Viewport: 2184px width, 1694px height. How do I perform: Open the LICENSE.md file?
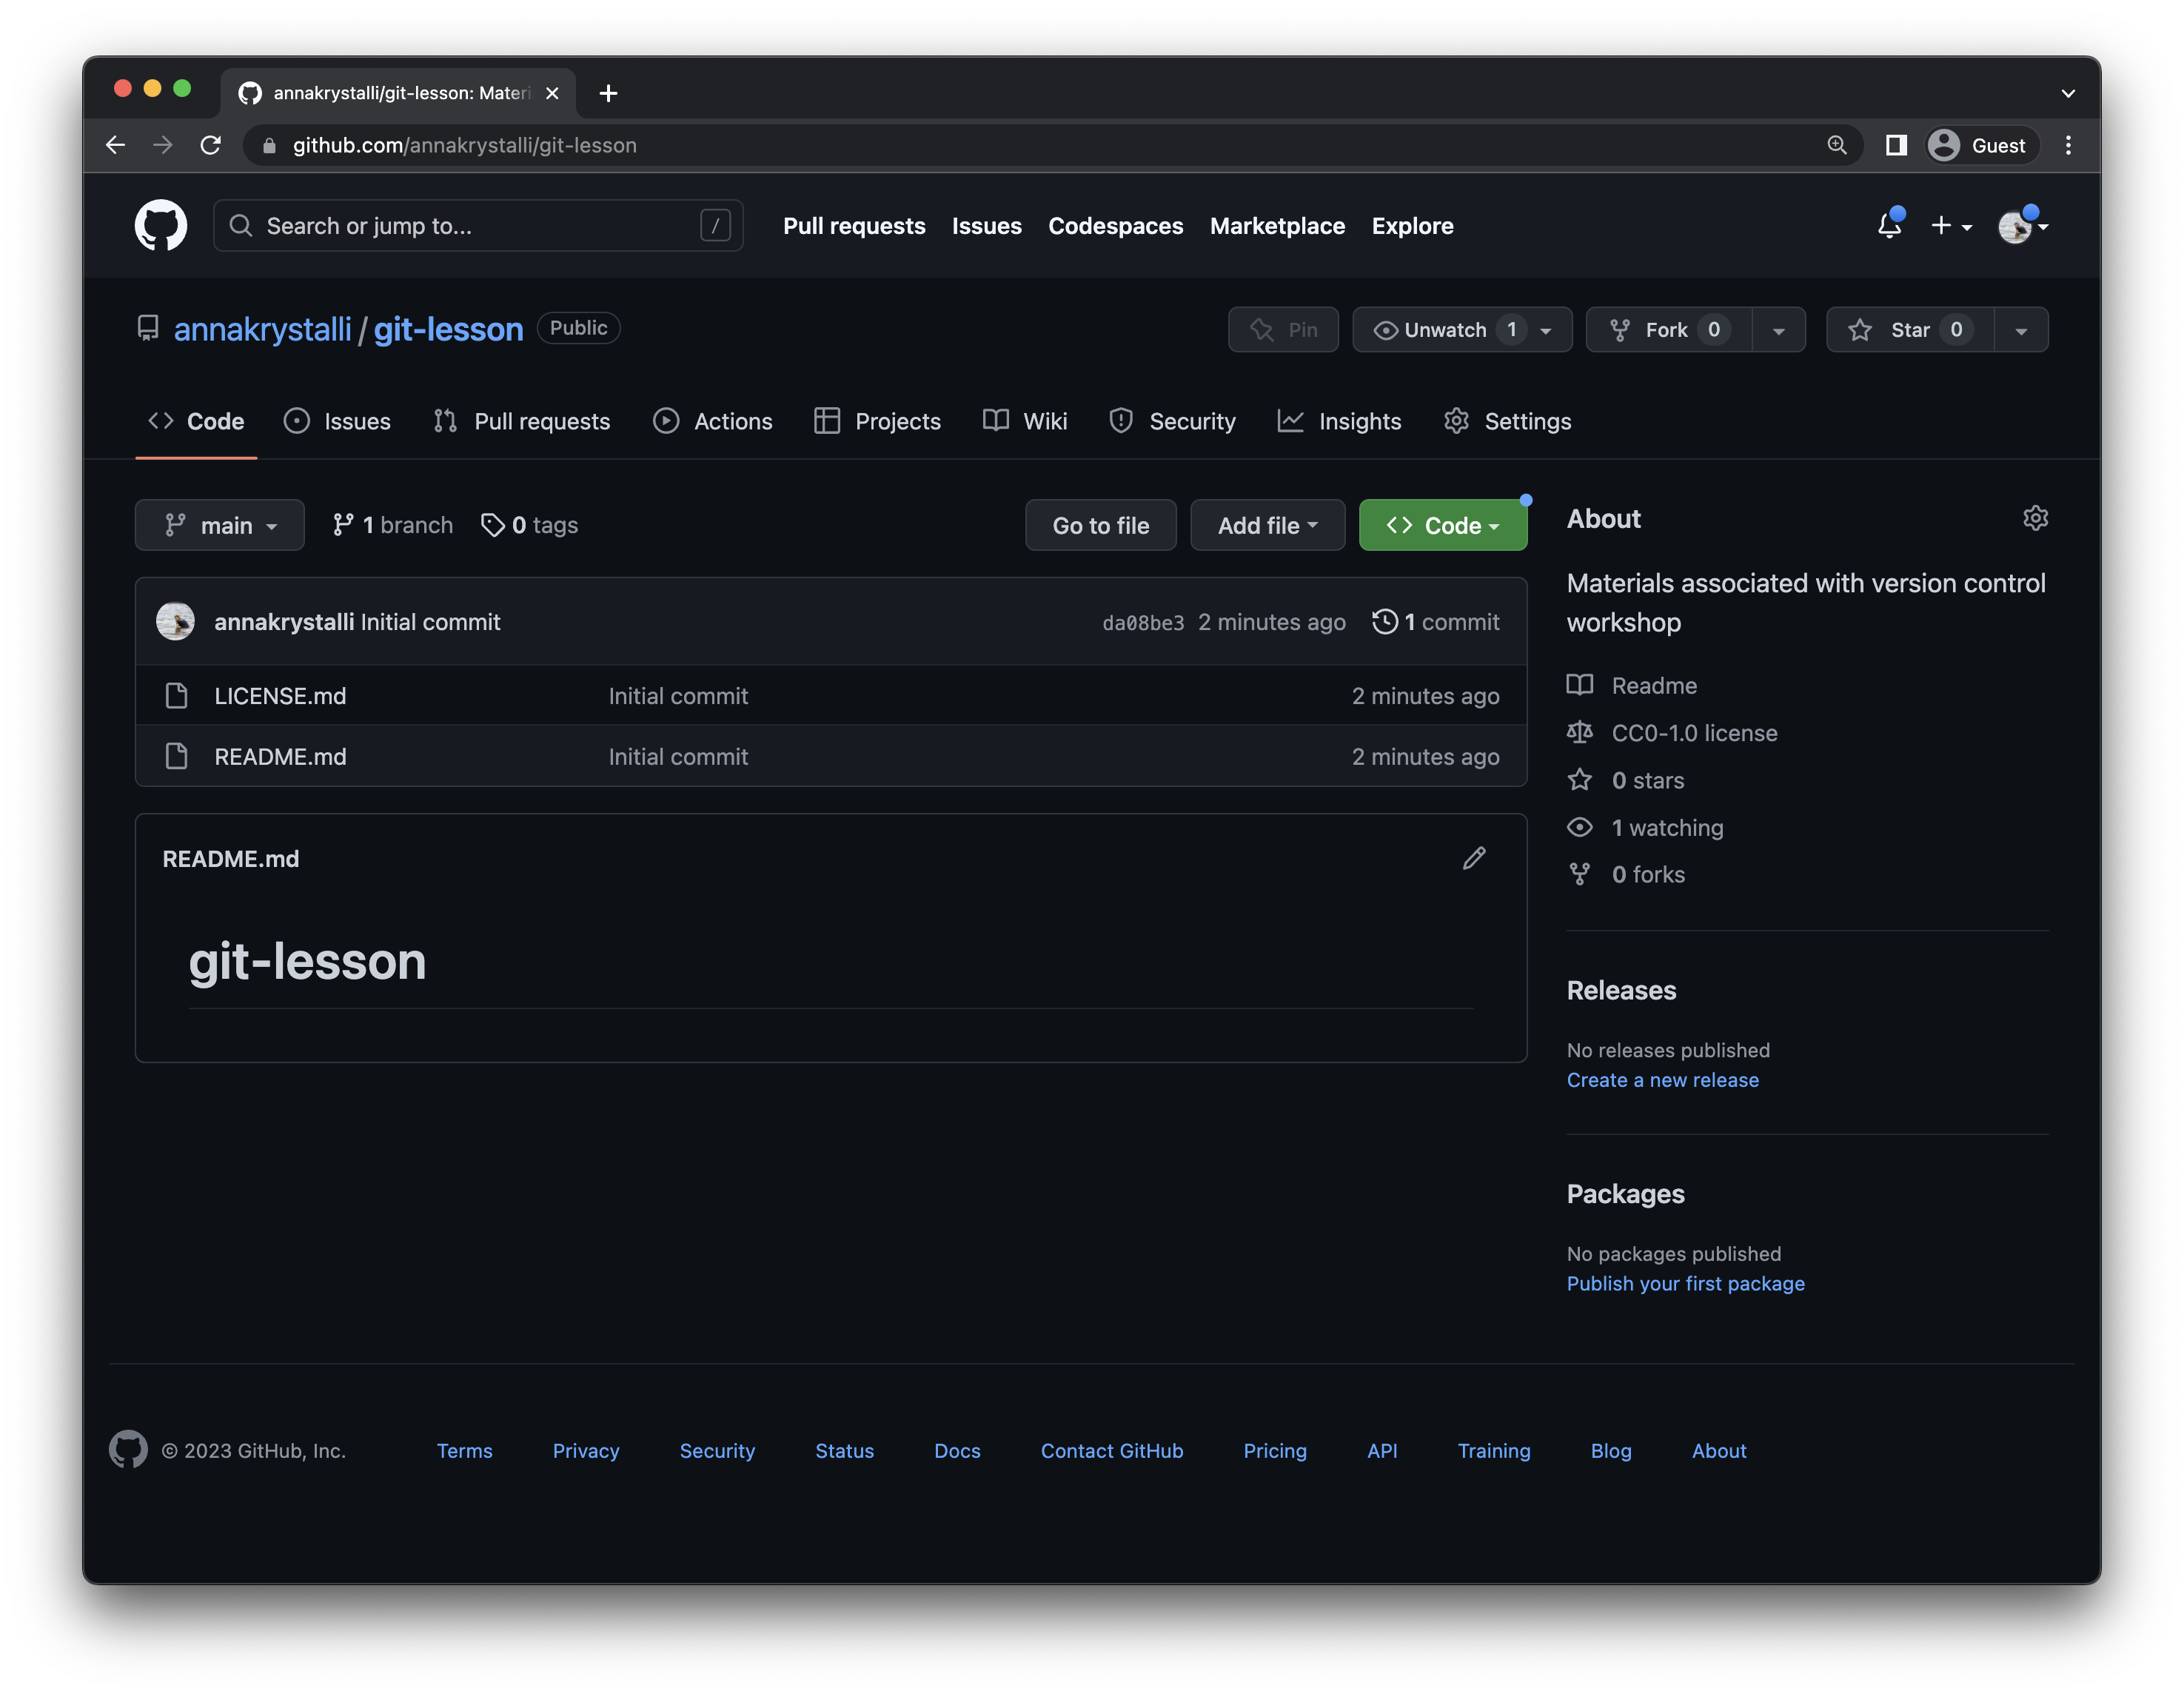click(280, 696)
